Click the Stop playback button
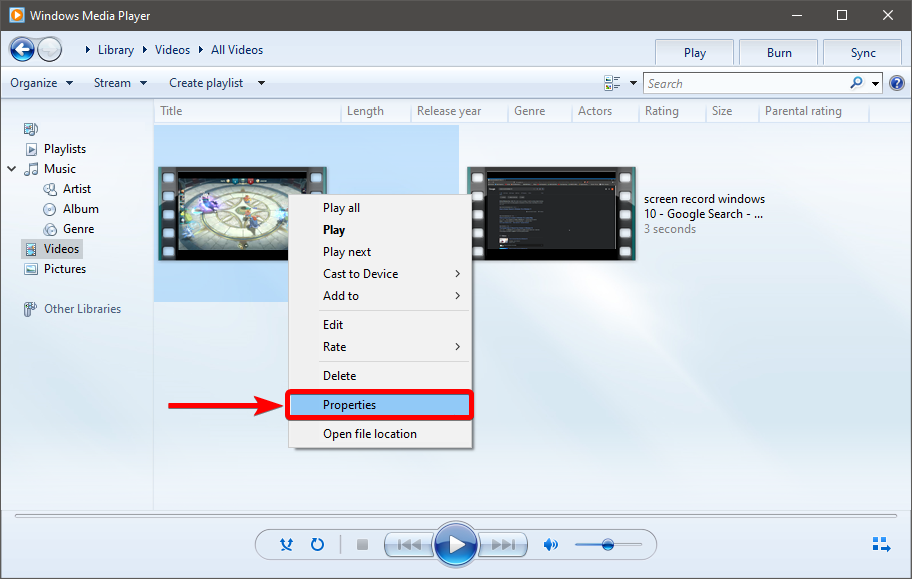The height and width of the screenshot is (579, 912). [362, 545]
